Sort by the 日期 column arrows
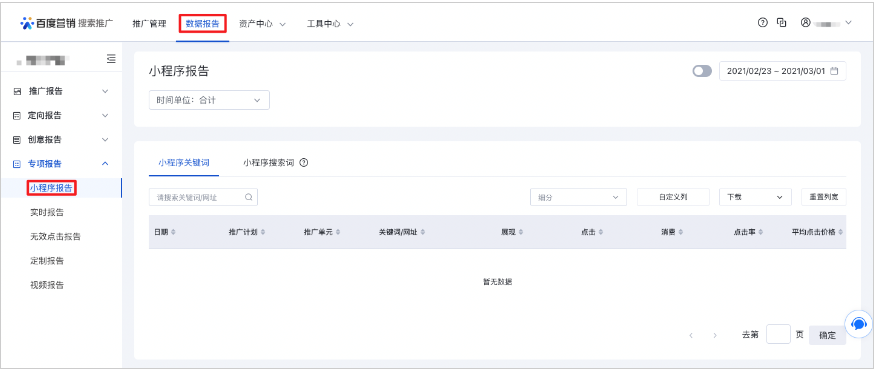This screenshot has height=370, width=877. [x=173, y=232]
